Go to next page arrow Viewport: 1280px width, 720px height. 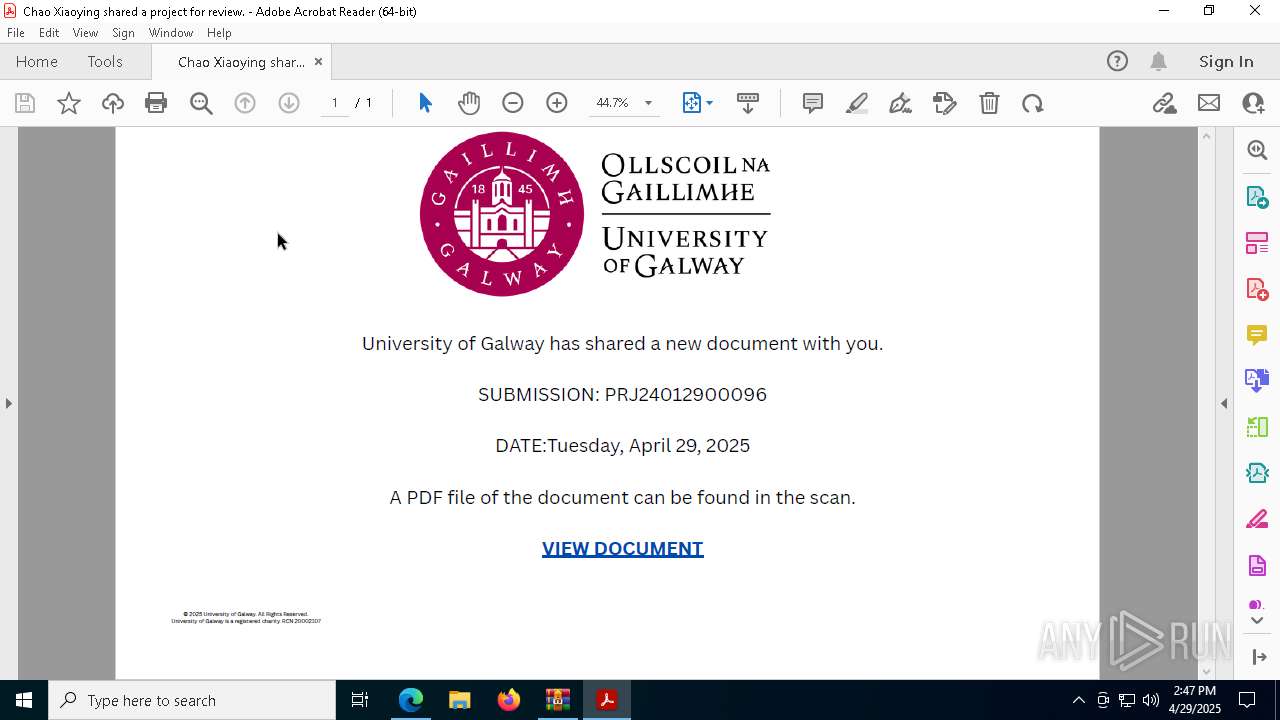click(289, 103)
